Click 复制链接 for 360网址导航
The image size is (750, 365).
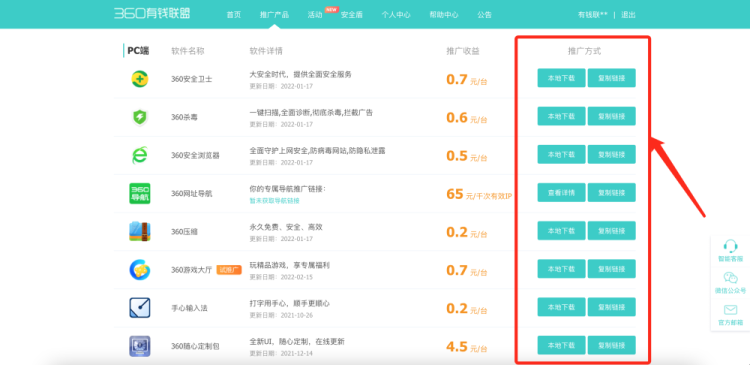(x=611, y=192)
